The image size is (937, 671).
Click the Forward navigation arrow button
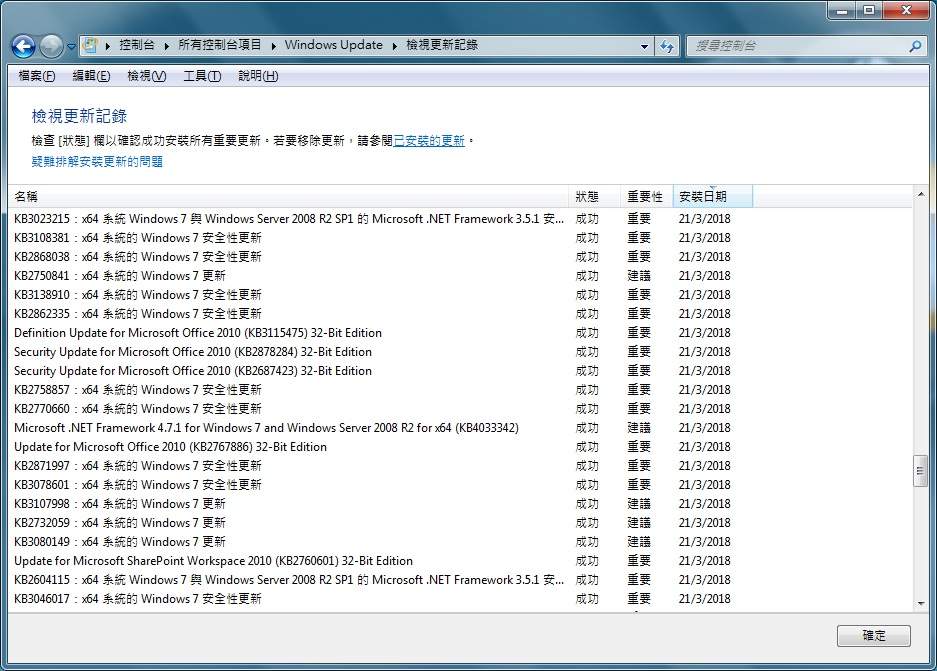[51, 46]
